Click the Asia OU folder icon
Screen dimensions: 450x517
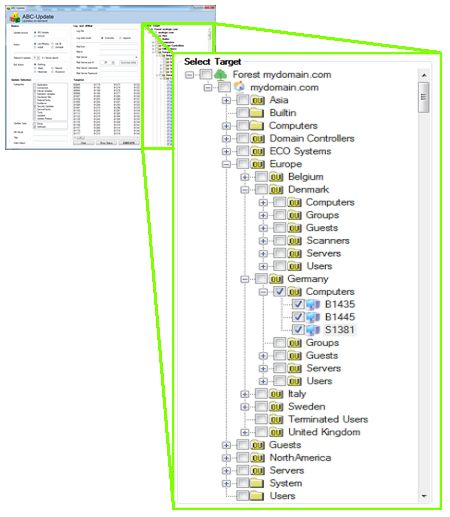(x=257, y=100)
